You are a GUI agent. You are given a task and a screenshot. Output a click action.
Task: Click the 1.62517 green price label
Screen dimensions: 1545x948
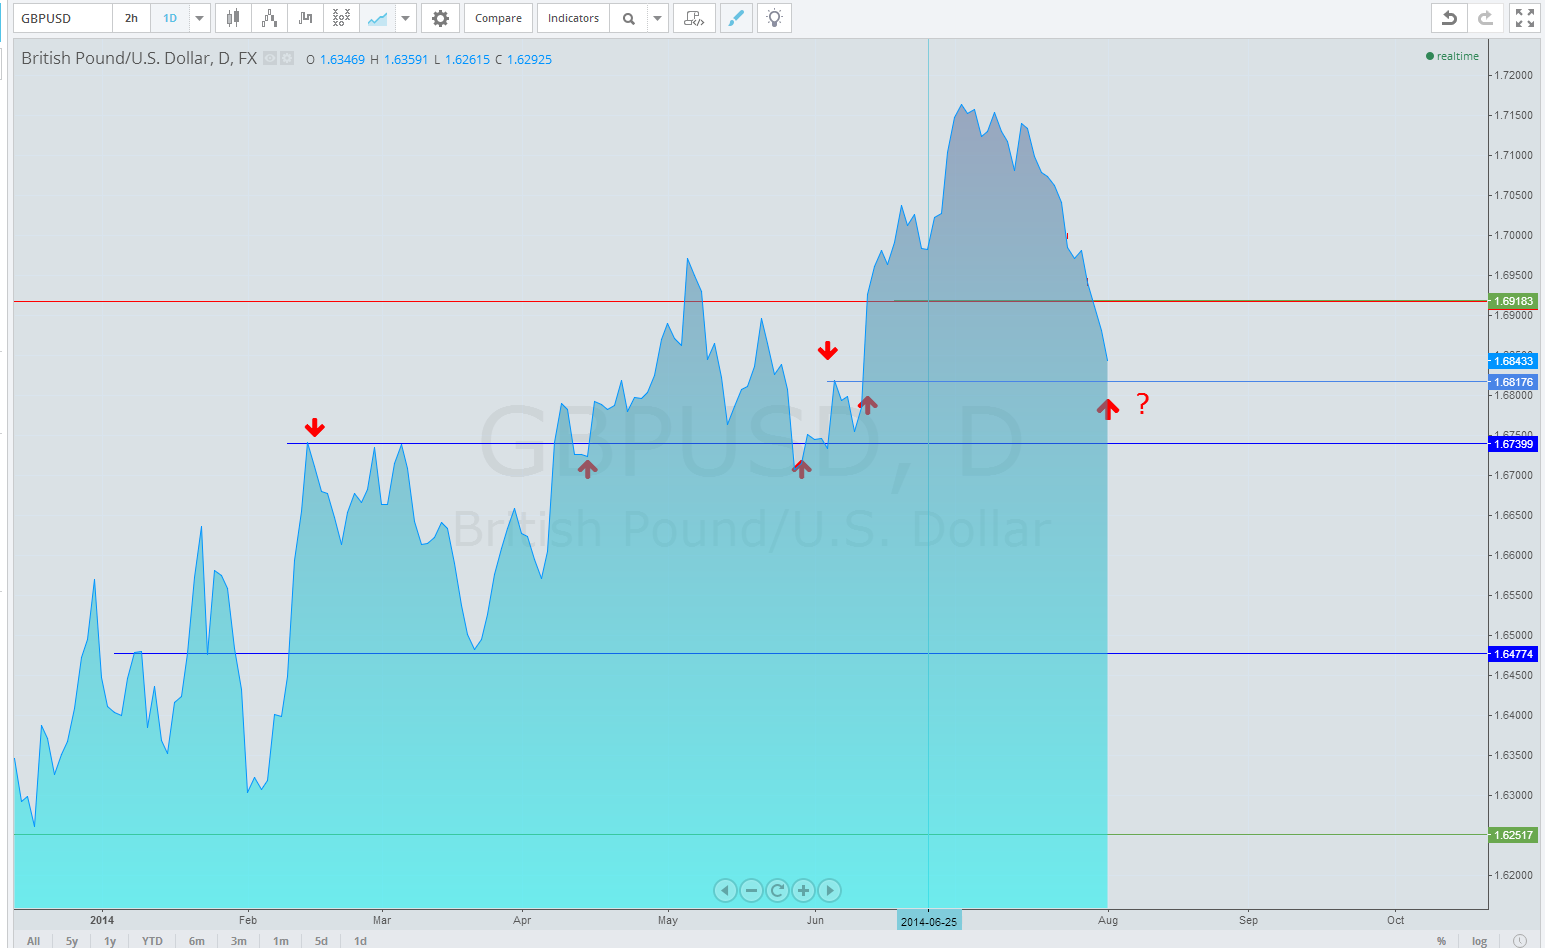1513,835
